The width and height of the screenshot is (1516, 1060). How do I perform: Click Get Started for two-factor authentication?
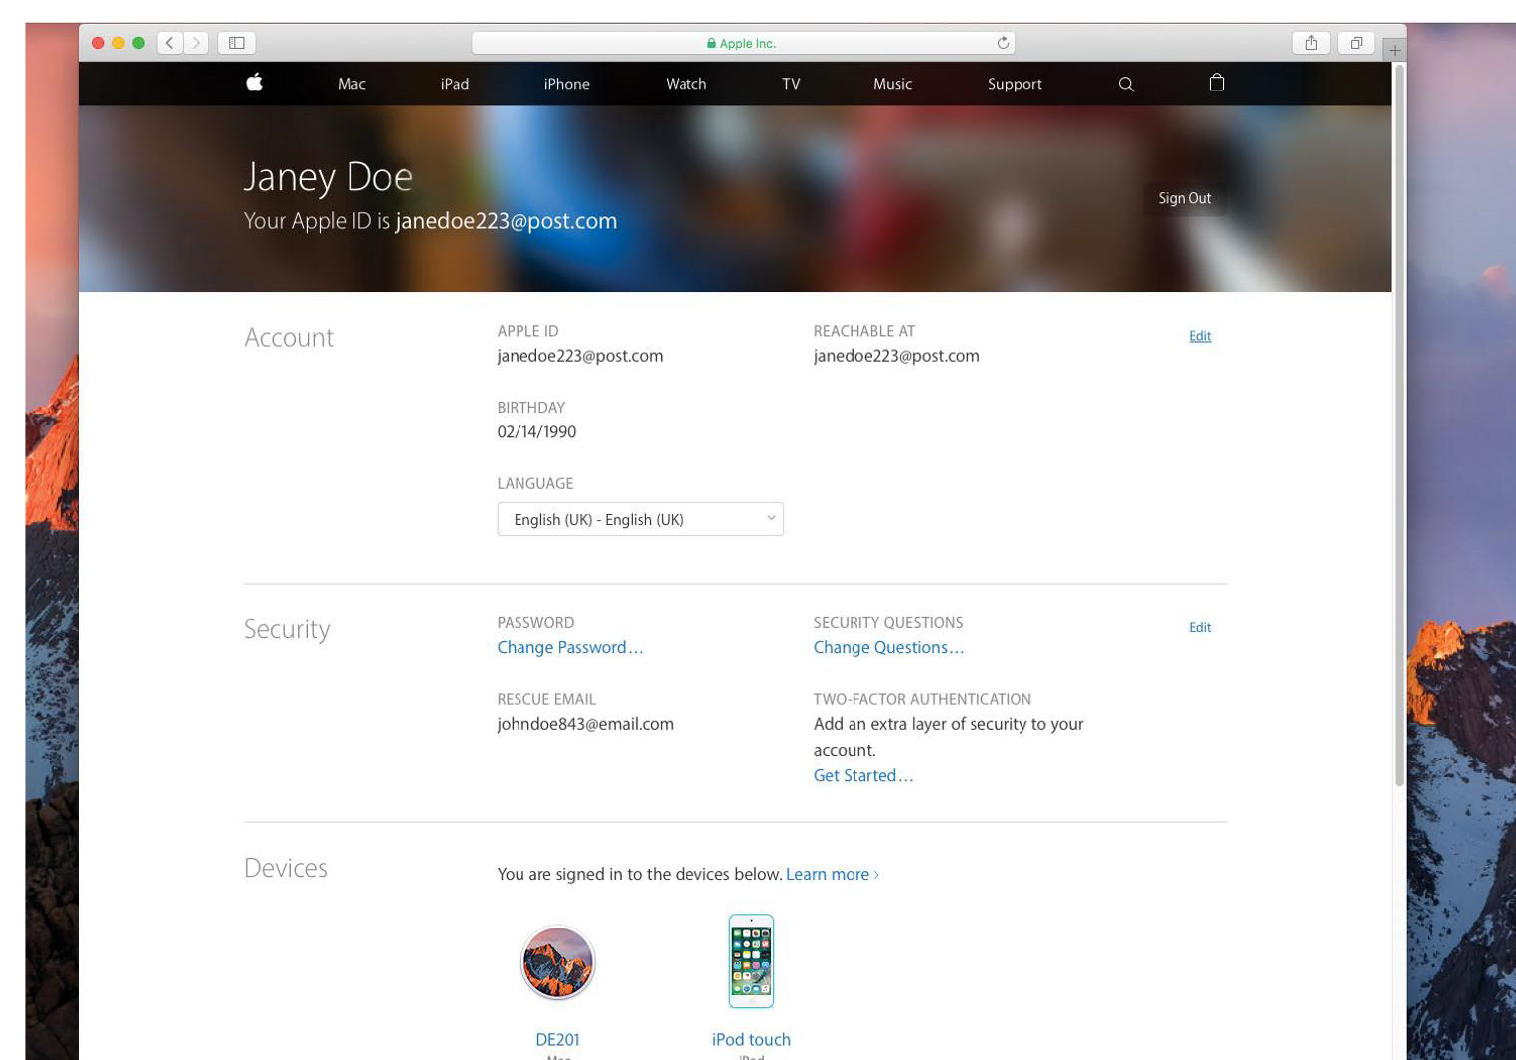tap(863, 775)
